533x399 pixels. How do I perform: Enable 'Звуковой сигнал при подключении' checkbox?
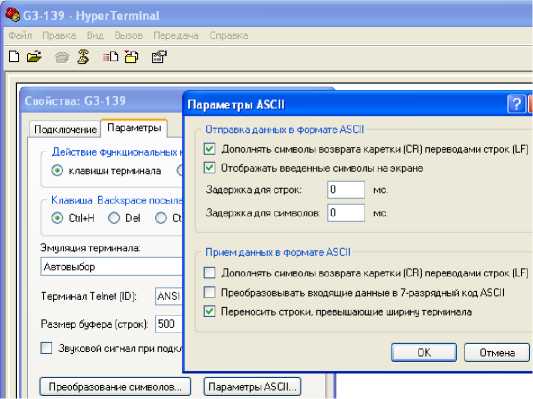(x=46, y=348)
